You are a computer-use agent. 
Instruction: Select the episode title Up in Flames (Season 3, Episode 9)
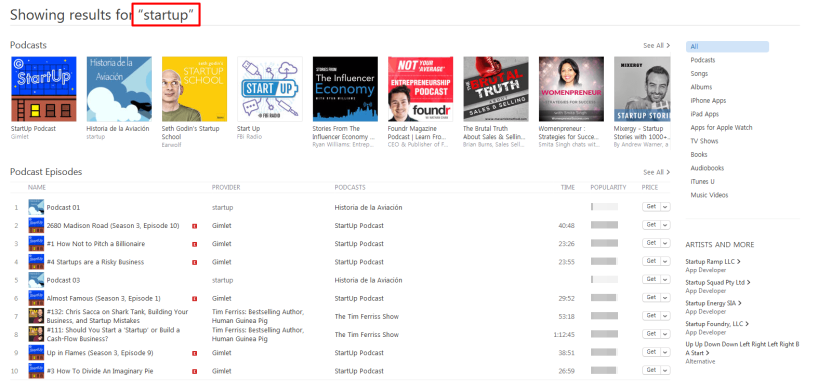tap(100, 353)
